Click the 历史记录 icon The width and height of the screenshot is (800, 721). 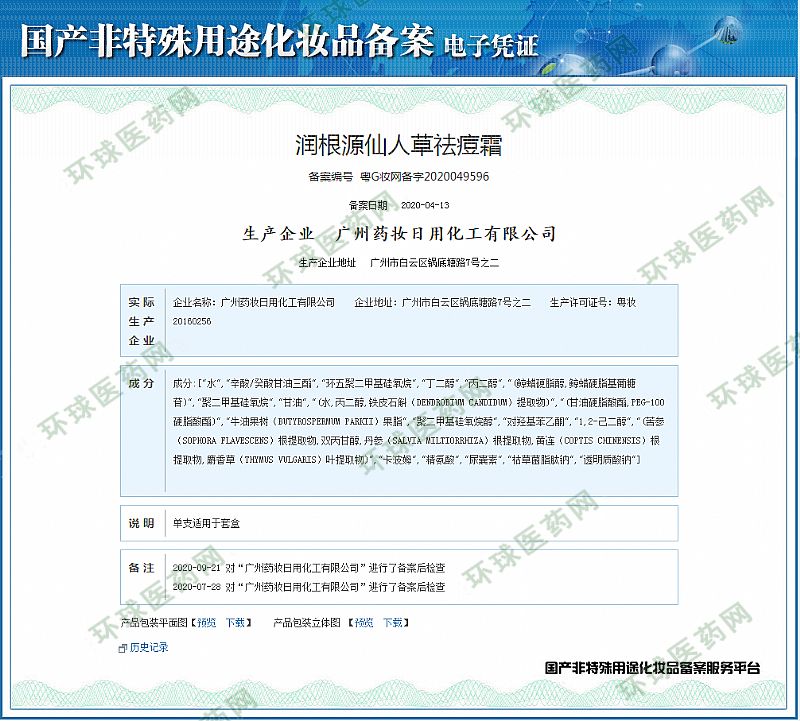click(x=123, y=647)
